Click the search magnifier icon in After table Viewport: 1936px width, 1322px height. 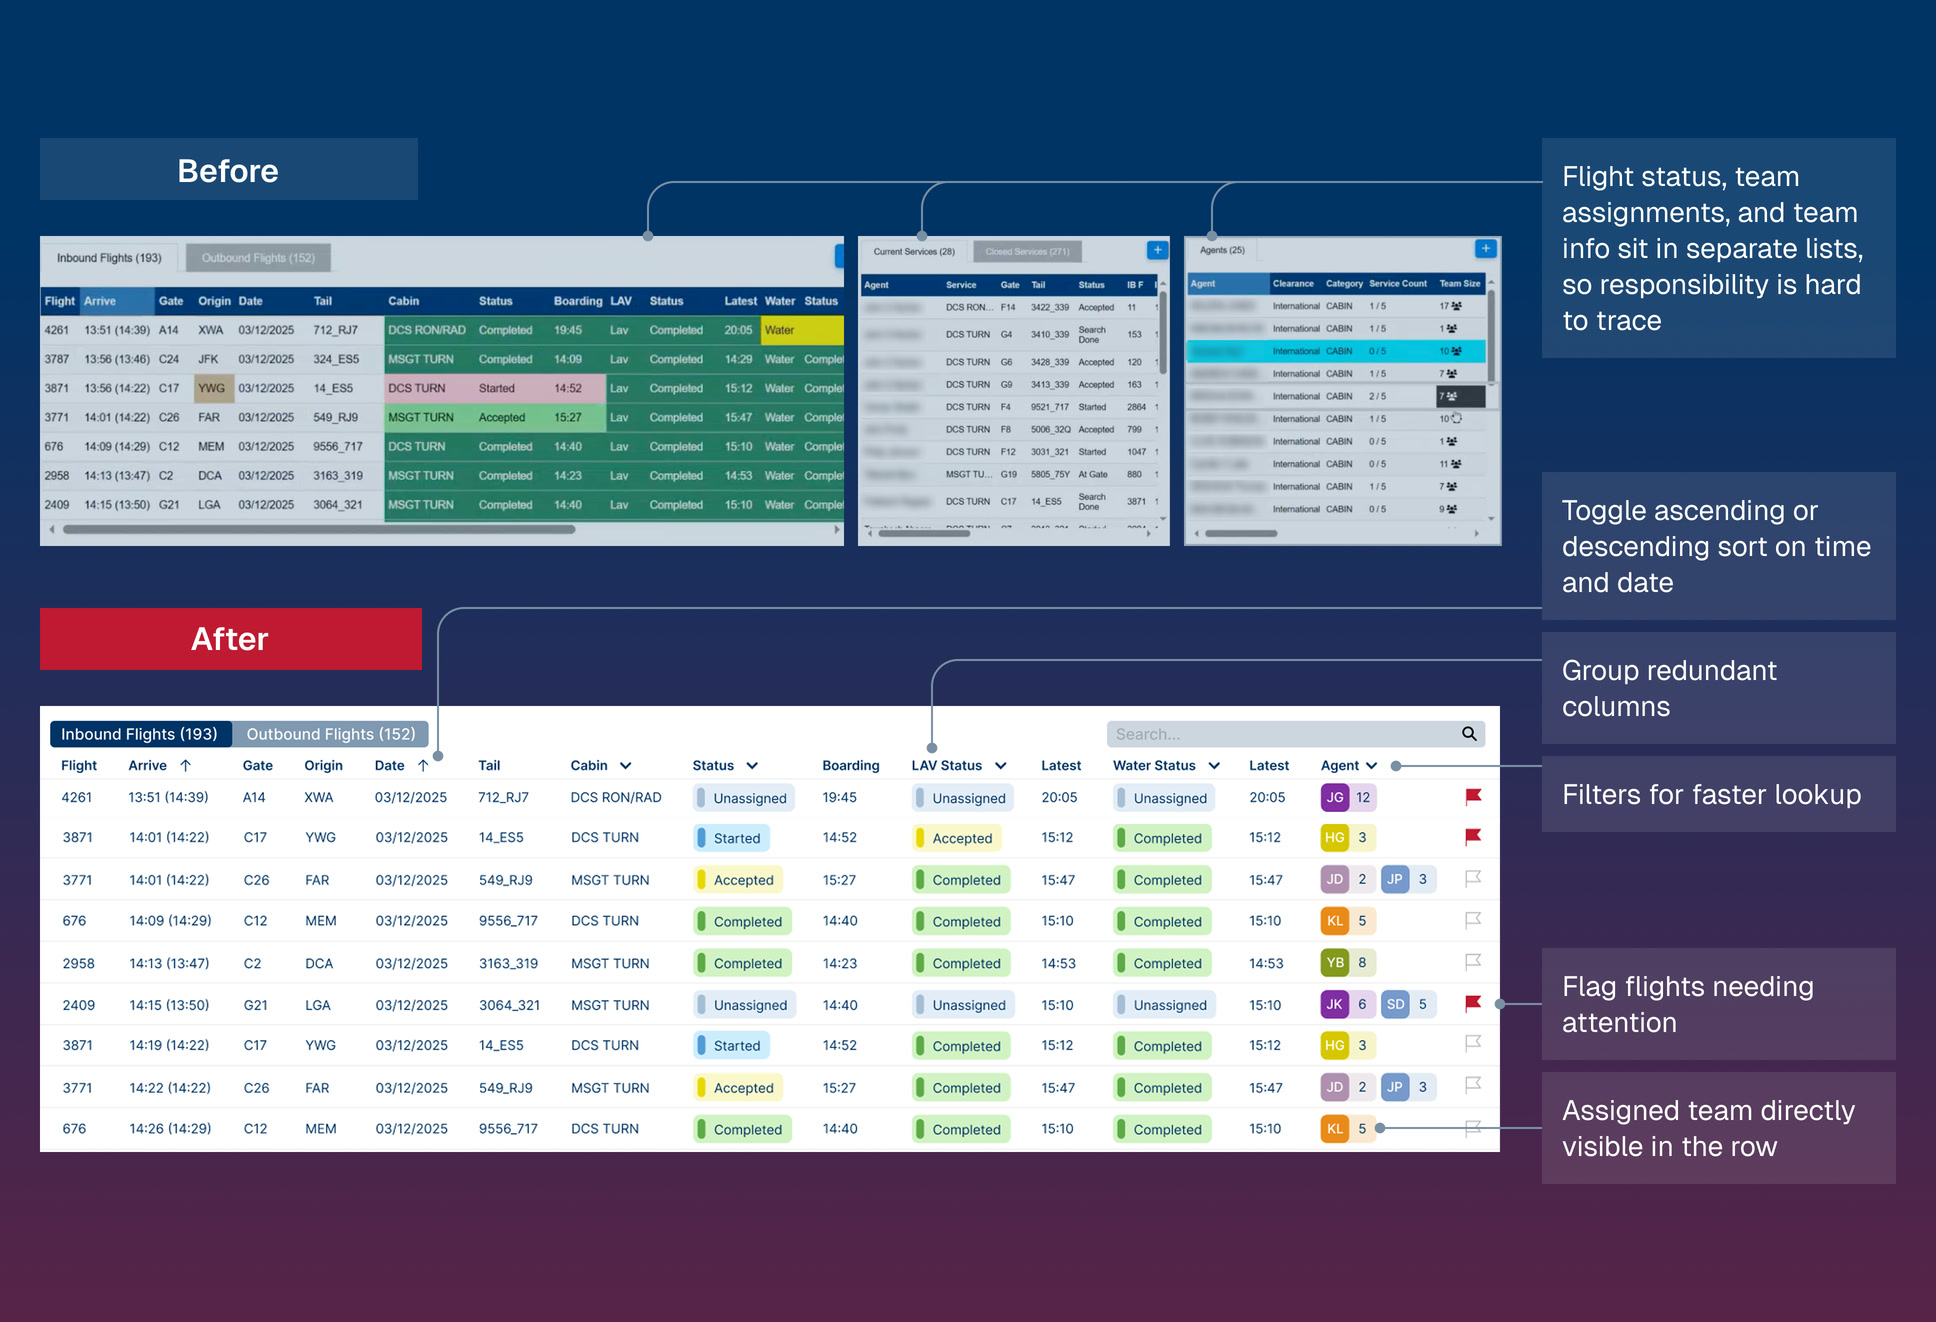(1469, 734)
